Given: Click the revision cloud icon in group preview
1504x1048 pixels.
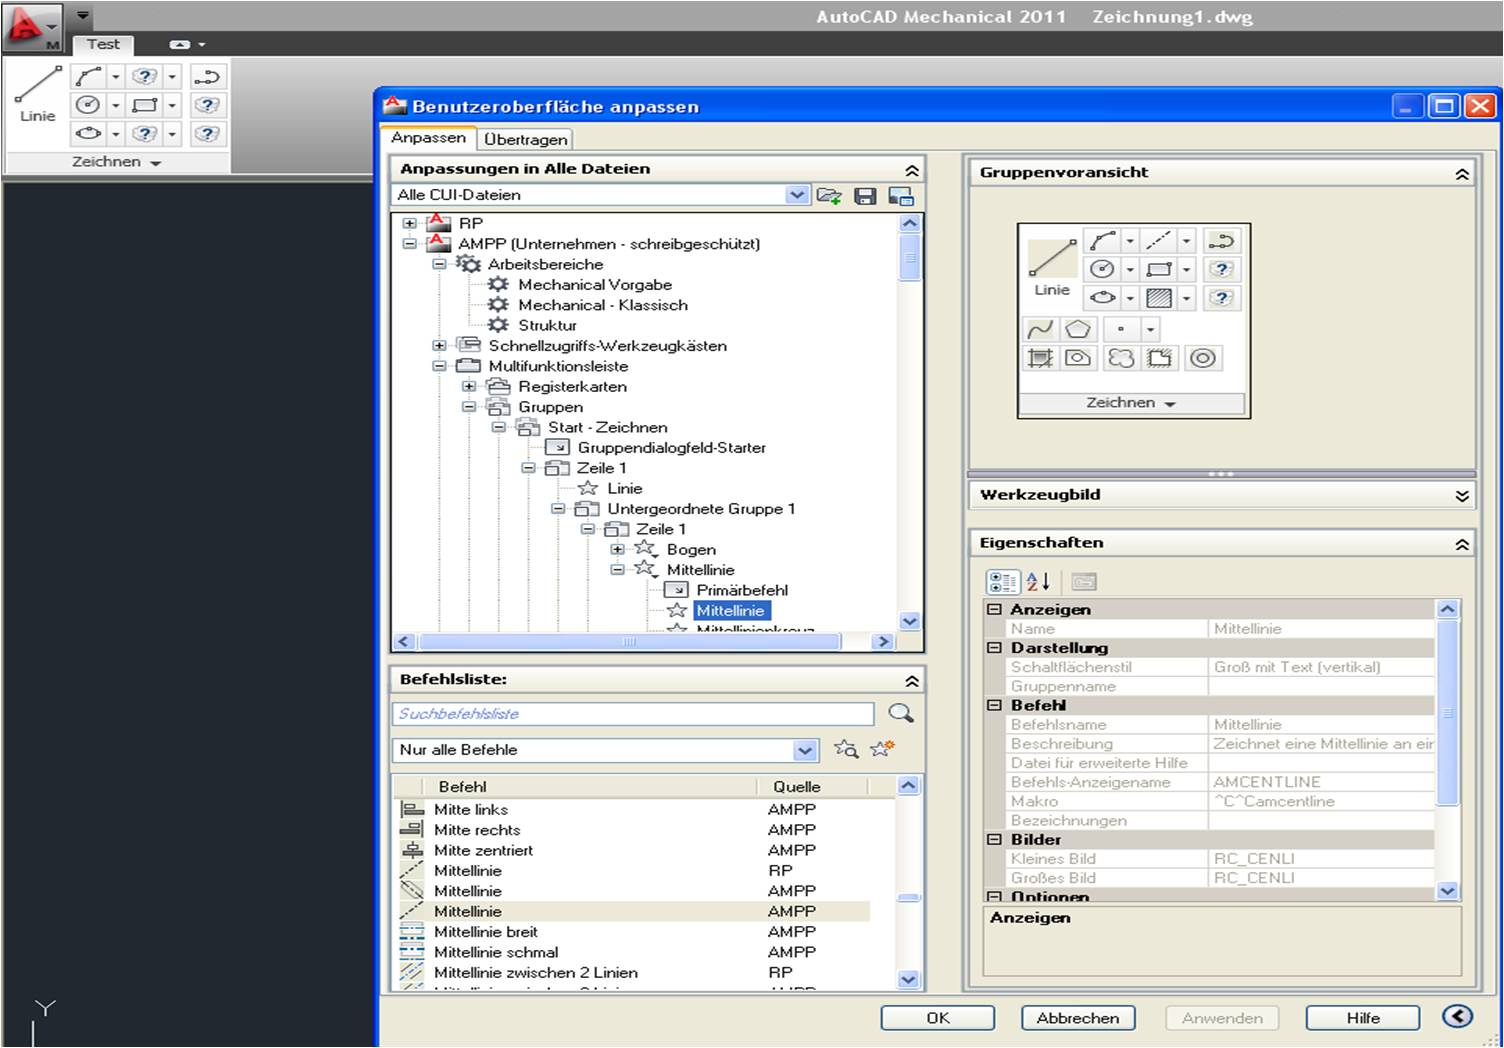Looking at the screenshot, I should pyautogui.click(x=1121, y=358).
